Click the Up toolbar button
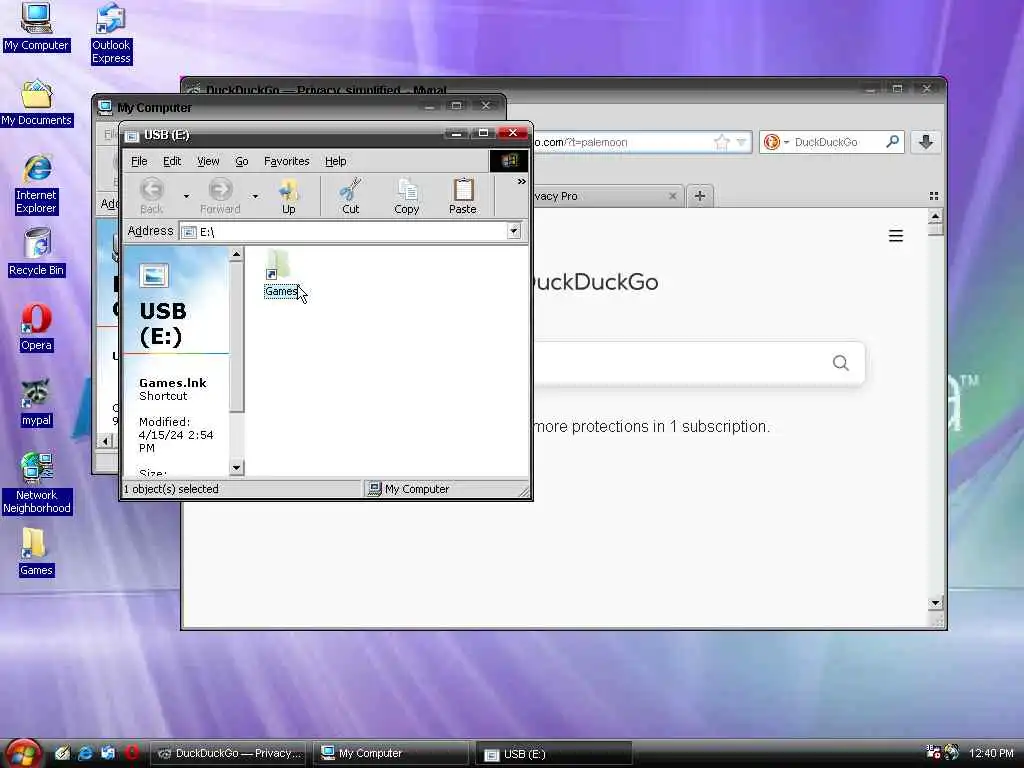Viewport: 1024px width, 768px height. tap(289, 196)
